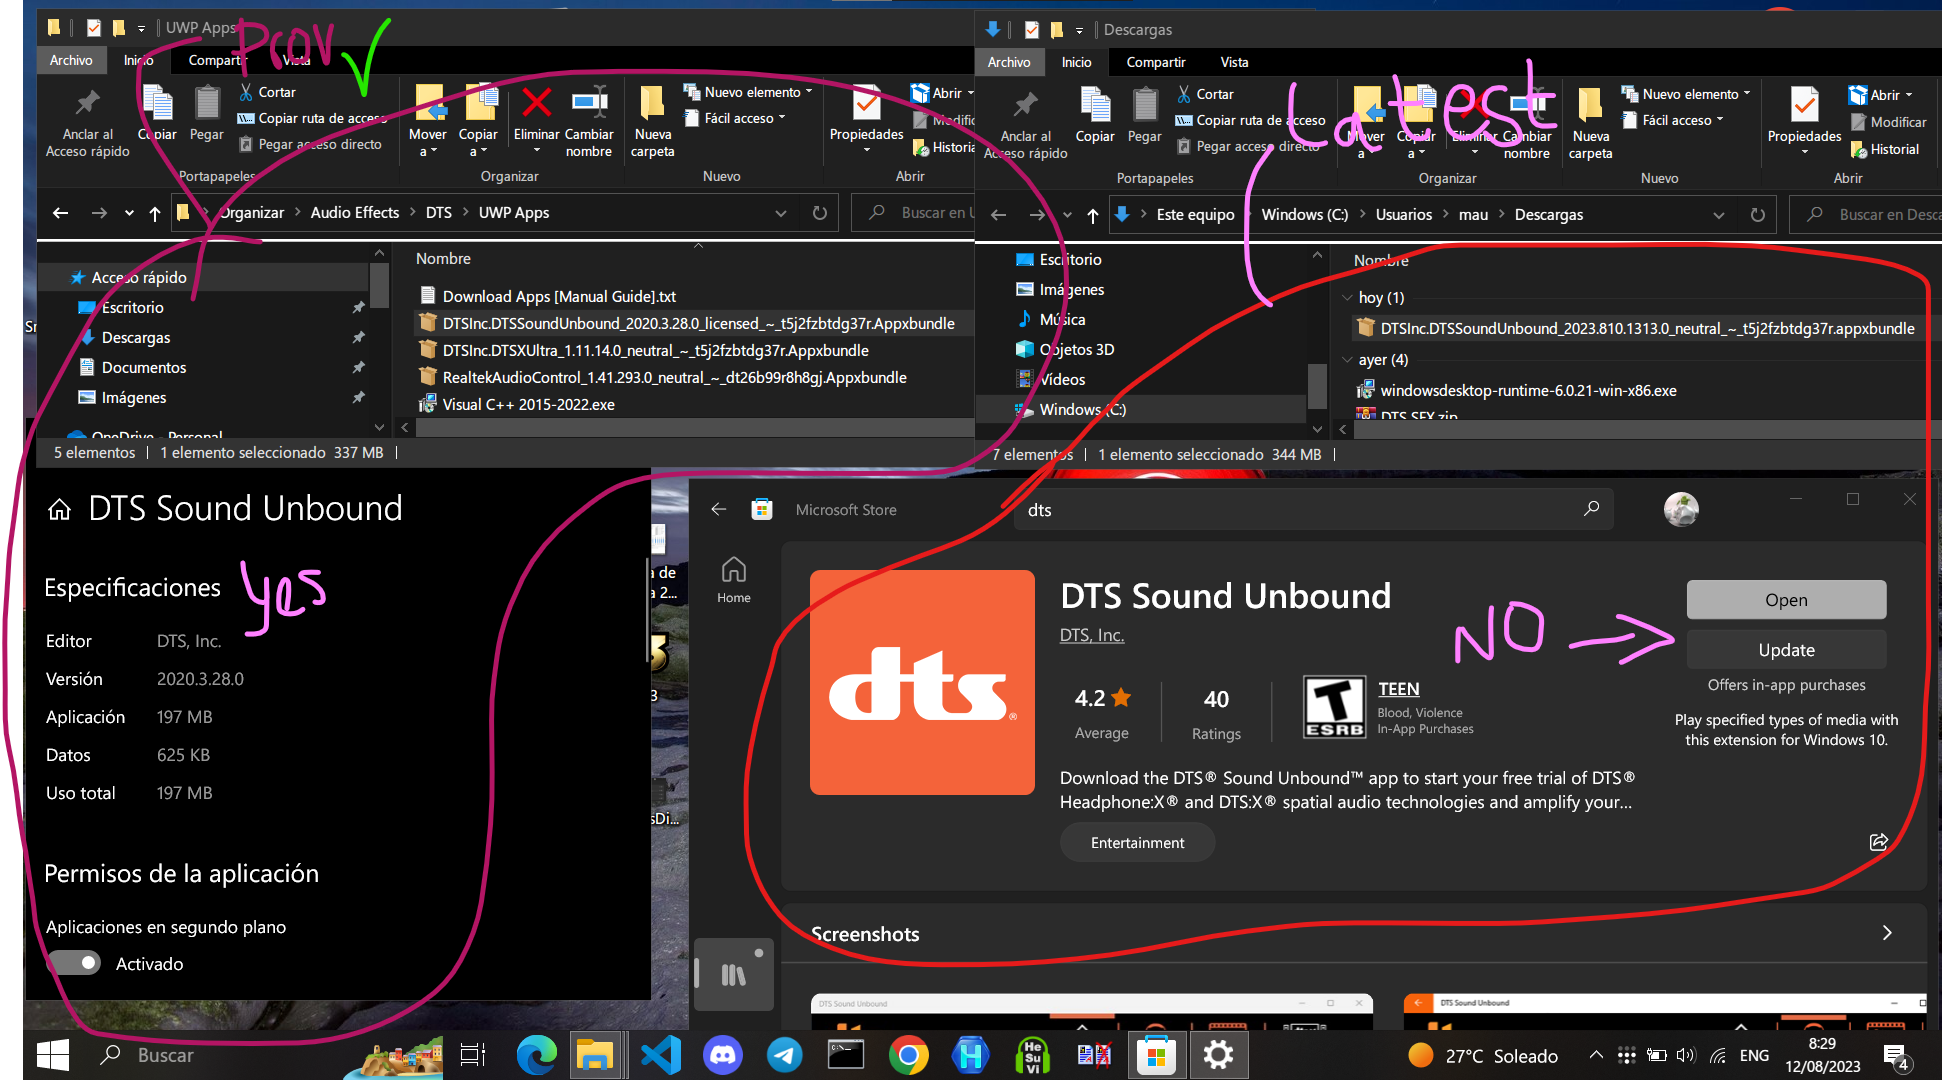The height and width of the screenshot is (1080, 1942).
Task: Click the DTS, Inc. publisher link
Action: pos(1092,635)
